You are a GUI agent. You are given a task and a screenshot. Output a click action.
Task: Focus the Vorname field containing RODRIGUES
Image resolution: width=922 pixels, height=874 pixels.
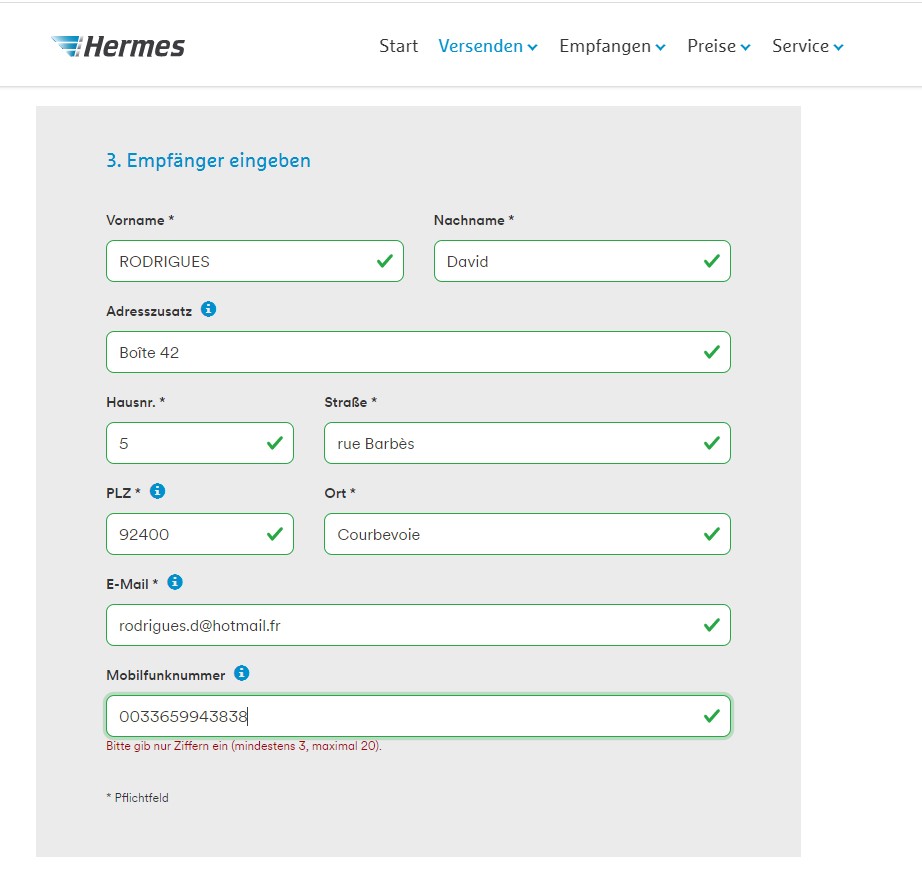255,261
